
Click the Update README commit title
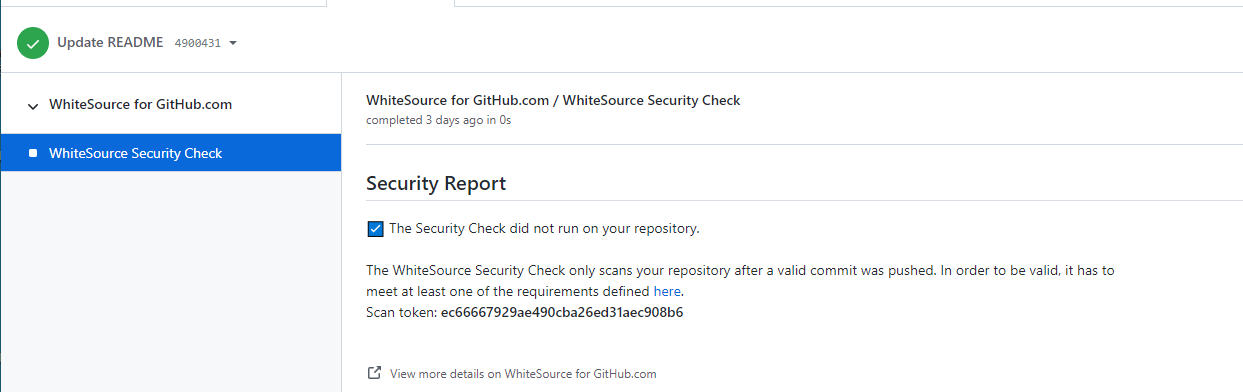coord(110,42)
